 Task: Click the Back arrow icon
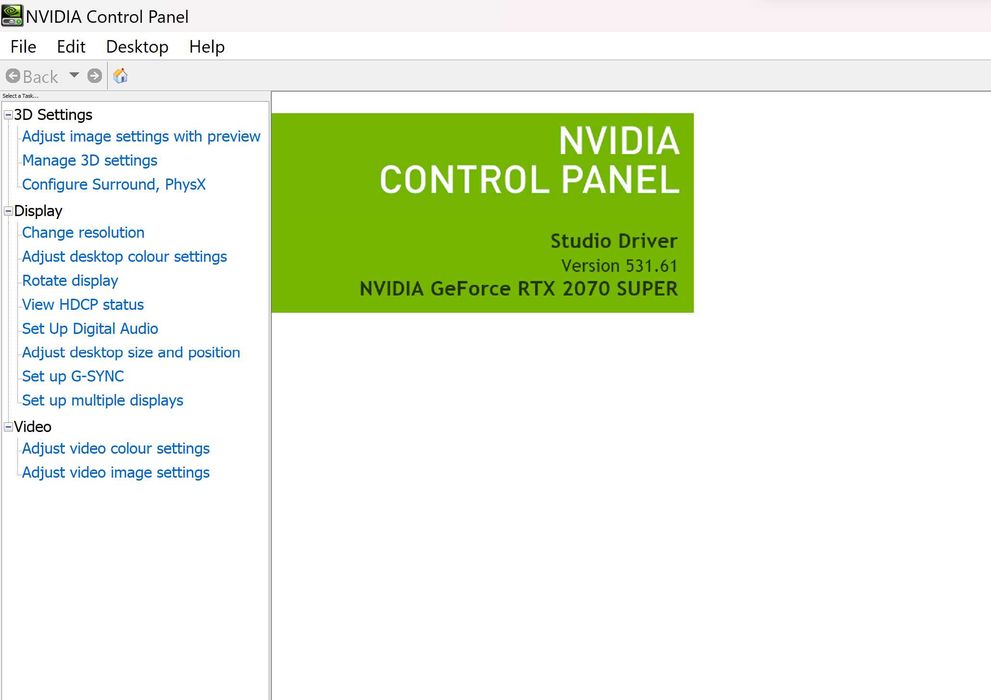tap(13, 76)
